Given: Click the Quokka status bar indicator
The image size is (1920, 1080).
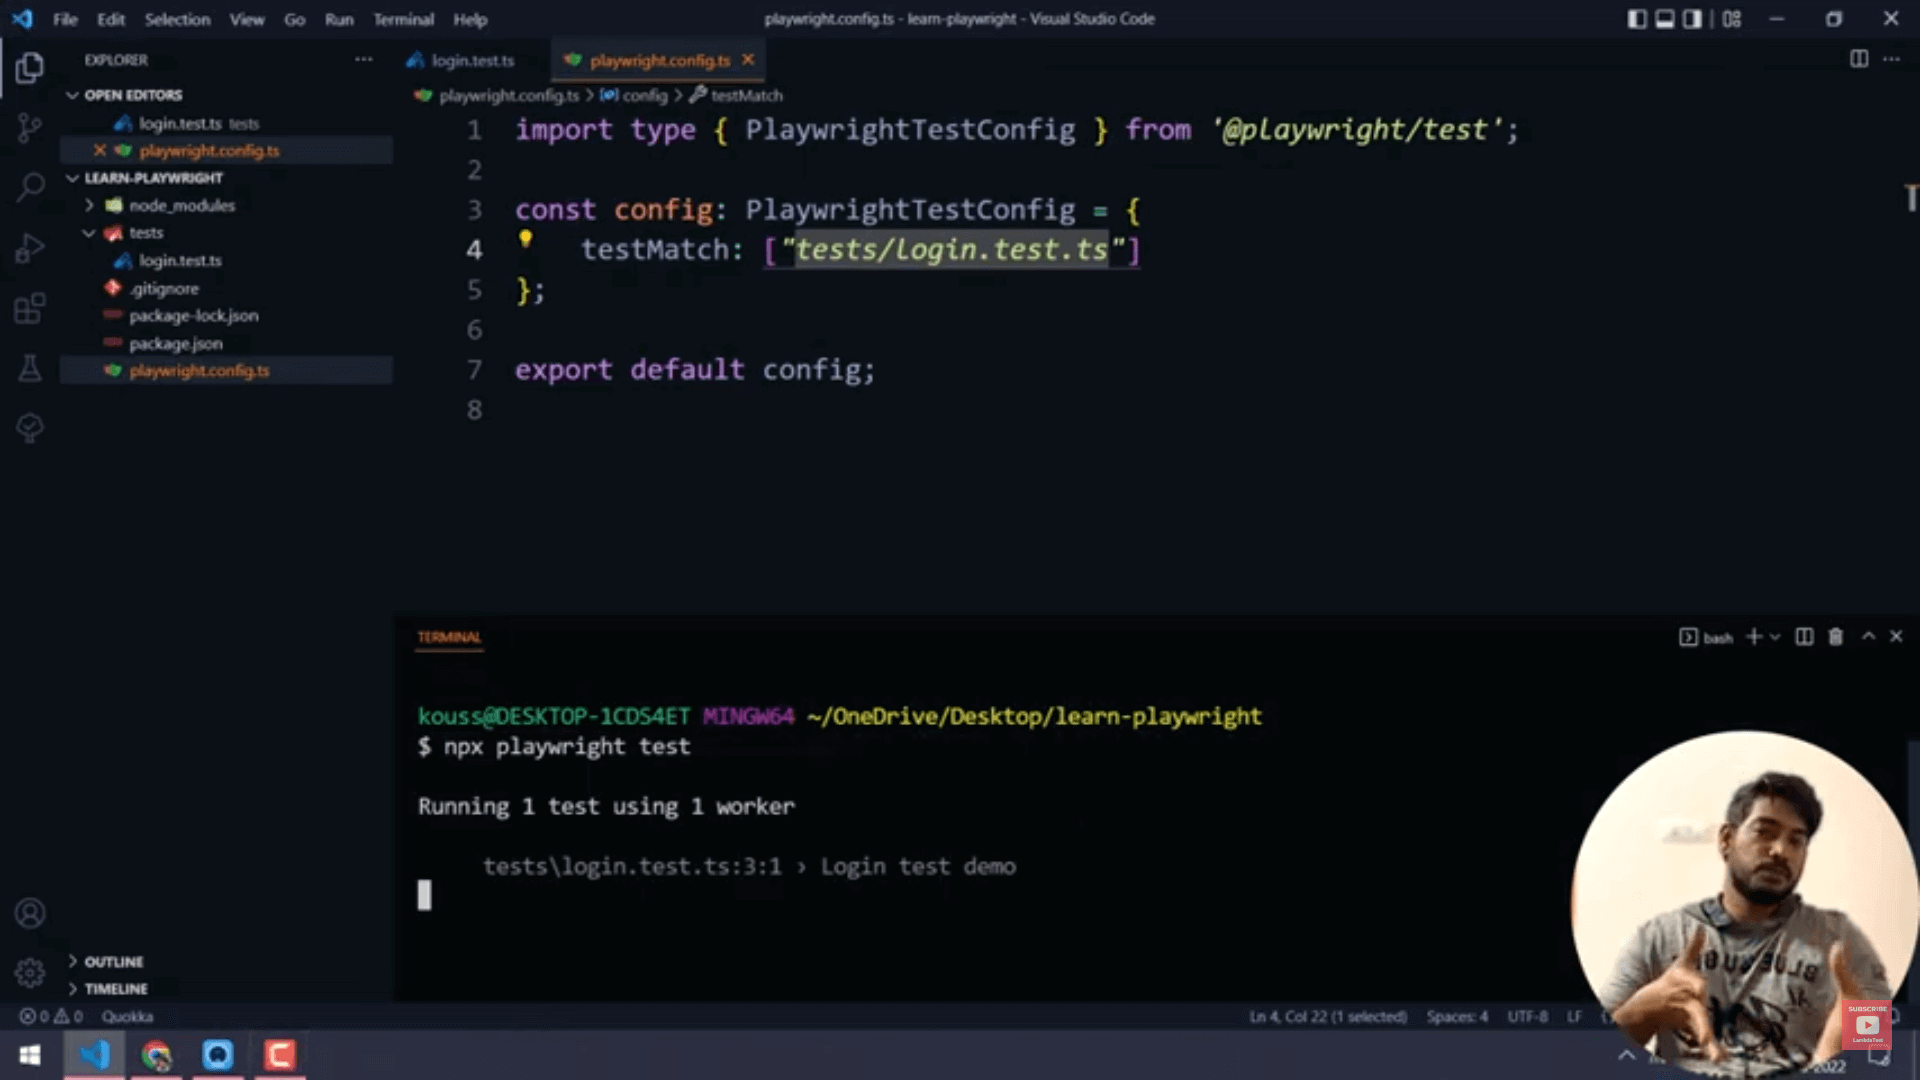Looking at the screenshot, I should pos(127,1015).
